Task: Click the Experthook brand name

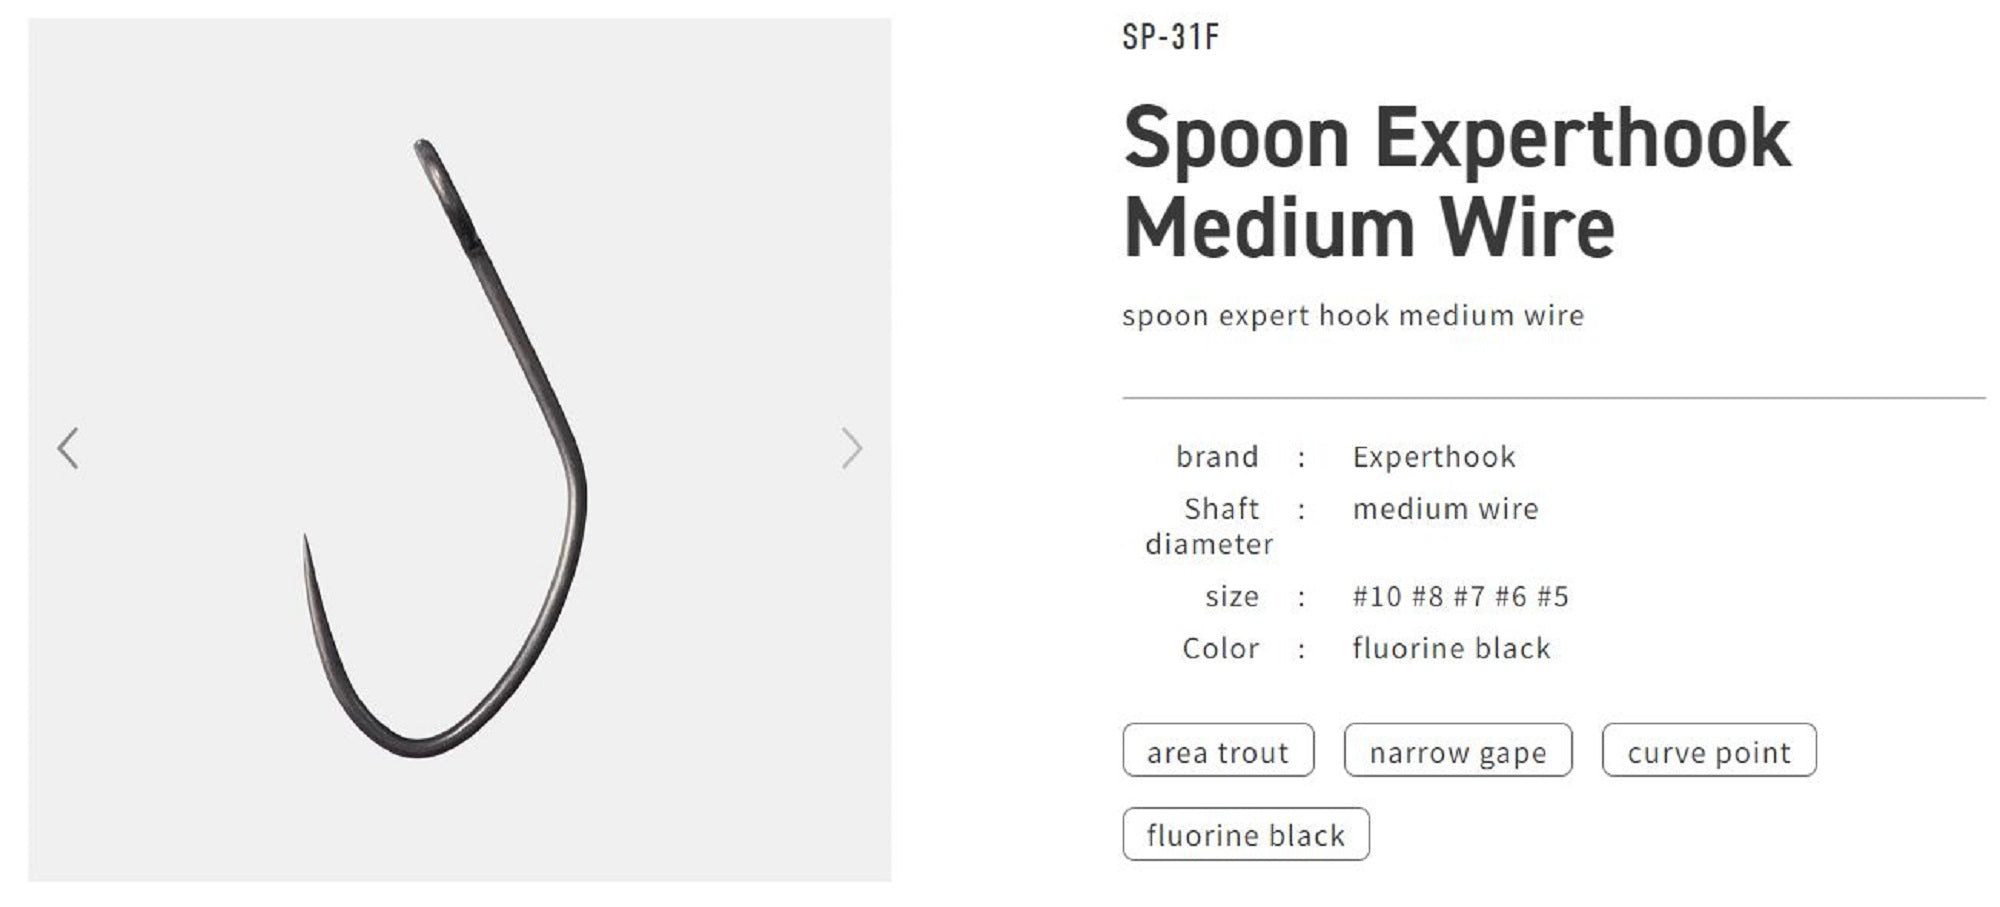Action: pyautogui.click(x=1432, y=456)
